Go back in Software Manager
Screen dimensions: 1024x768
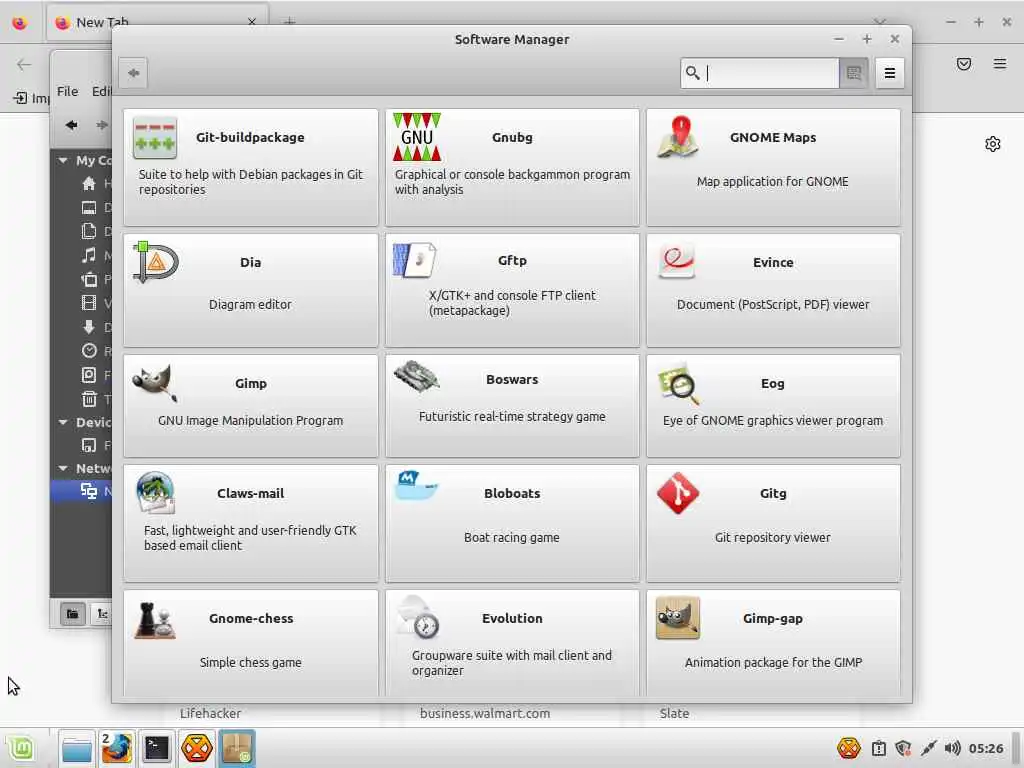click(x=133, y=72)
